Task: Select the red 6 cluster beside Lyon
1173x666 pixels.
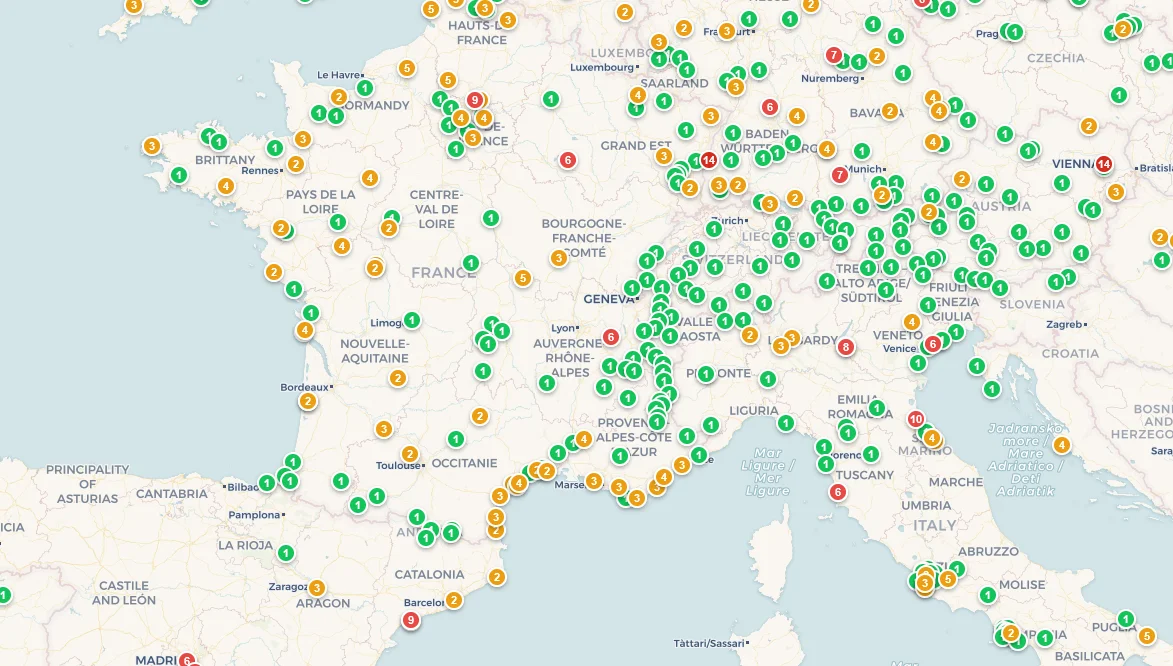Action: [610, 337]
